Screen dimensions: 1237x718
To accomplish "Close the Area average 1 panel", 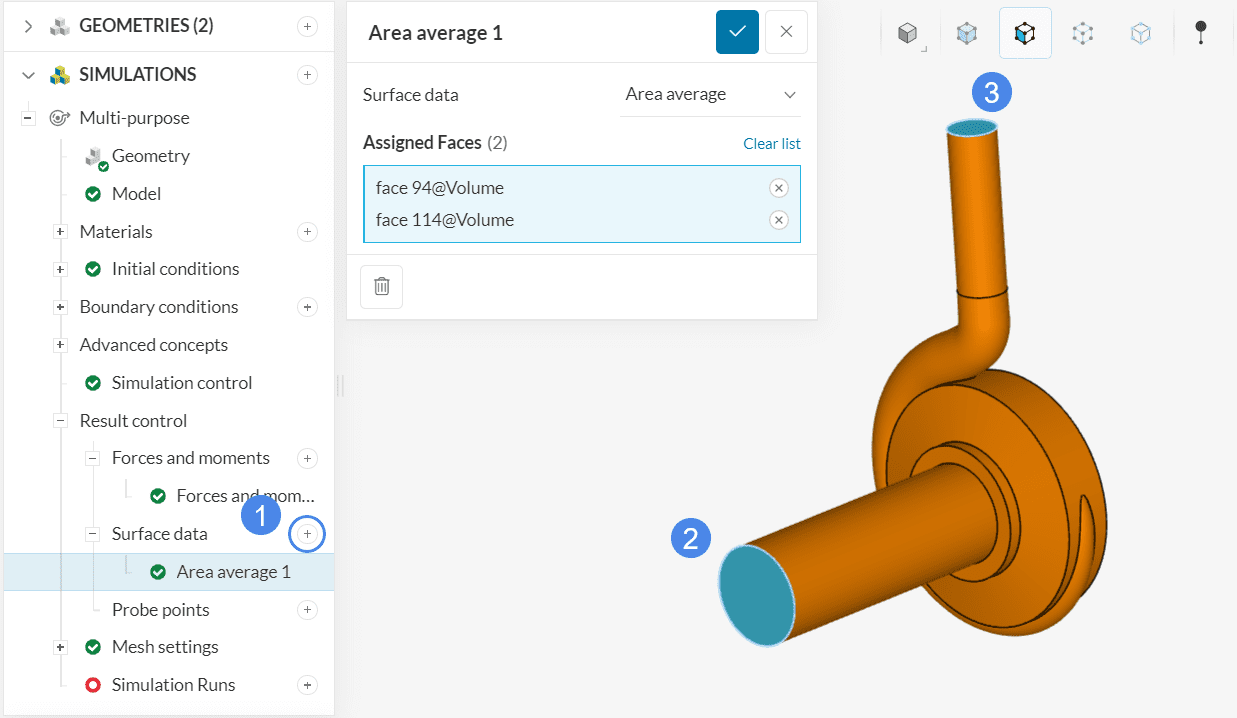I will pyautogui.click(x=786, y=32).
